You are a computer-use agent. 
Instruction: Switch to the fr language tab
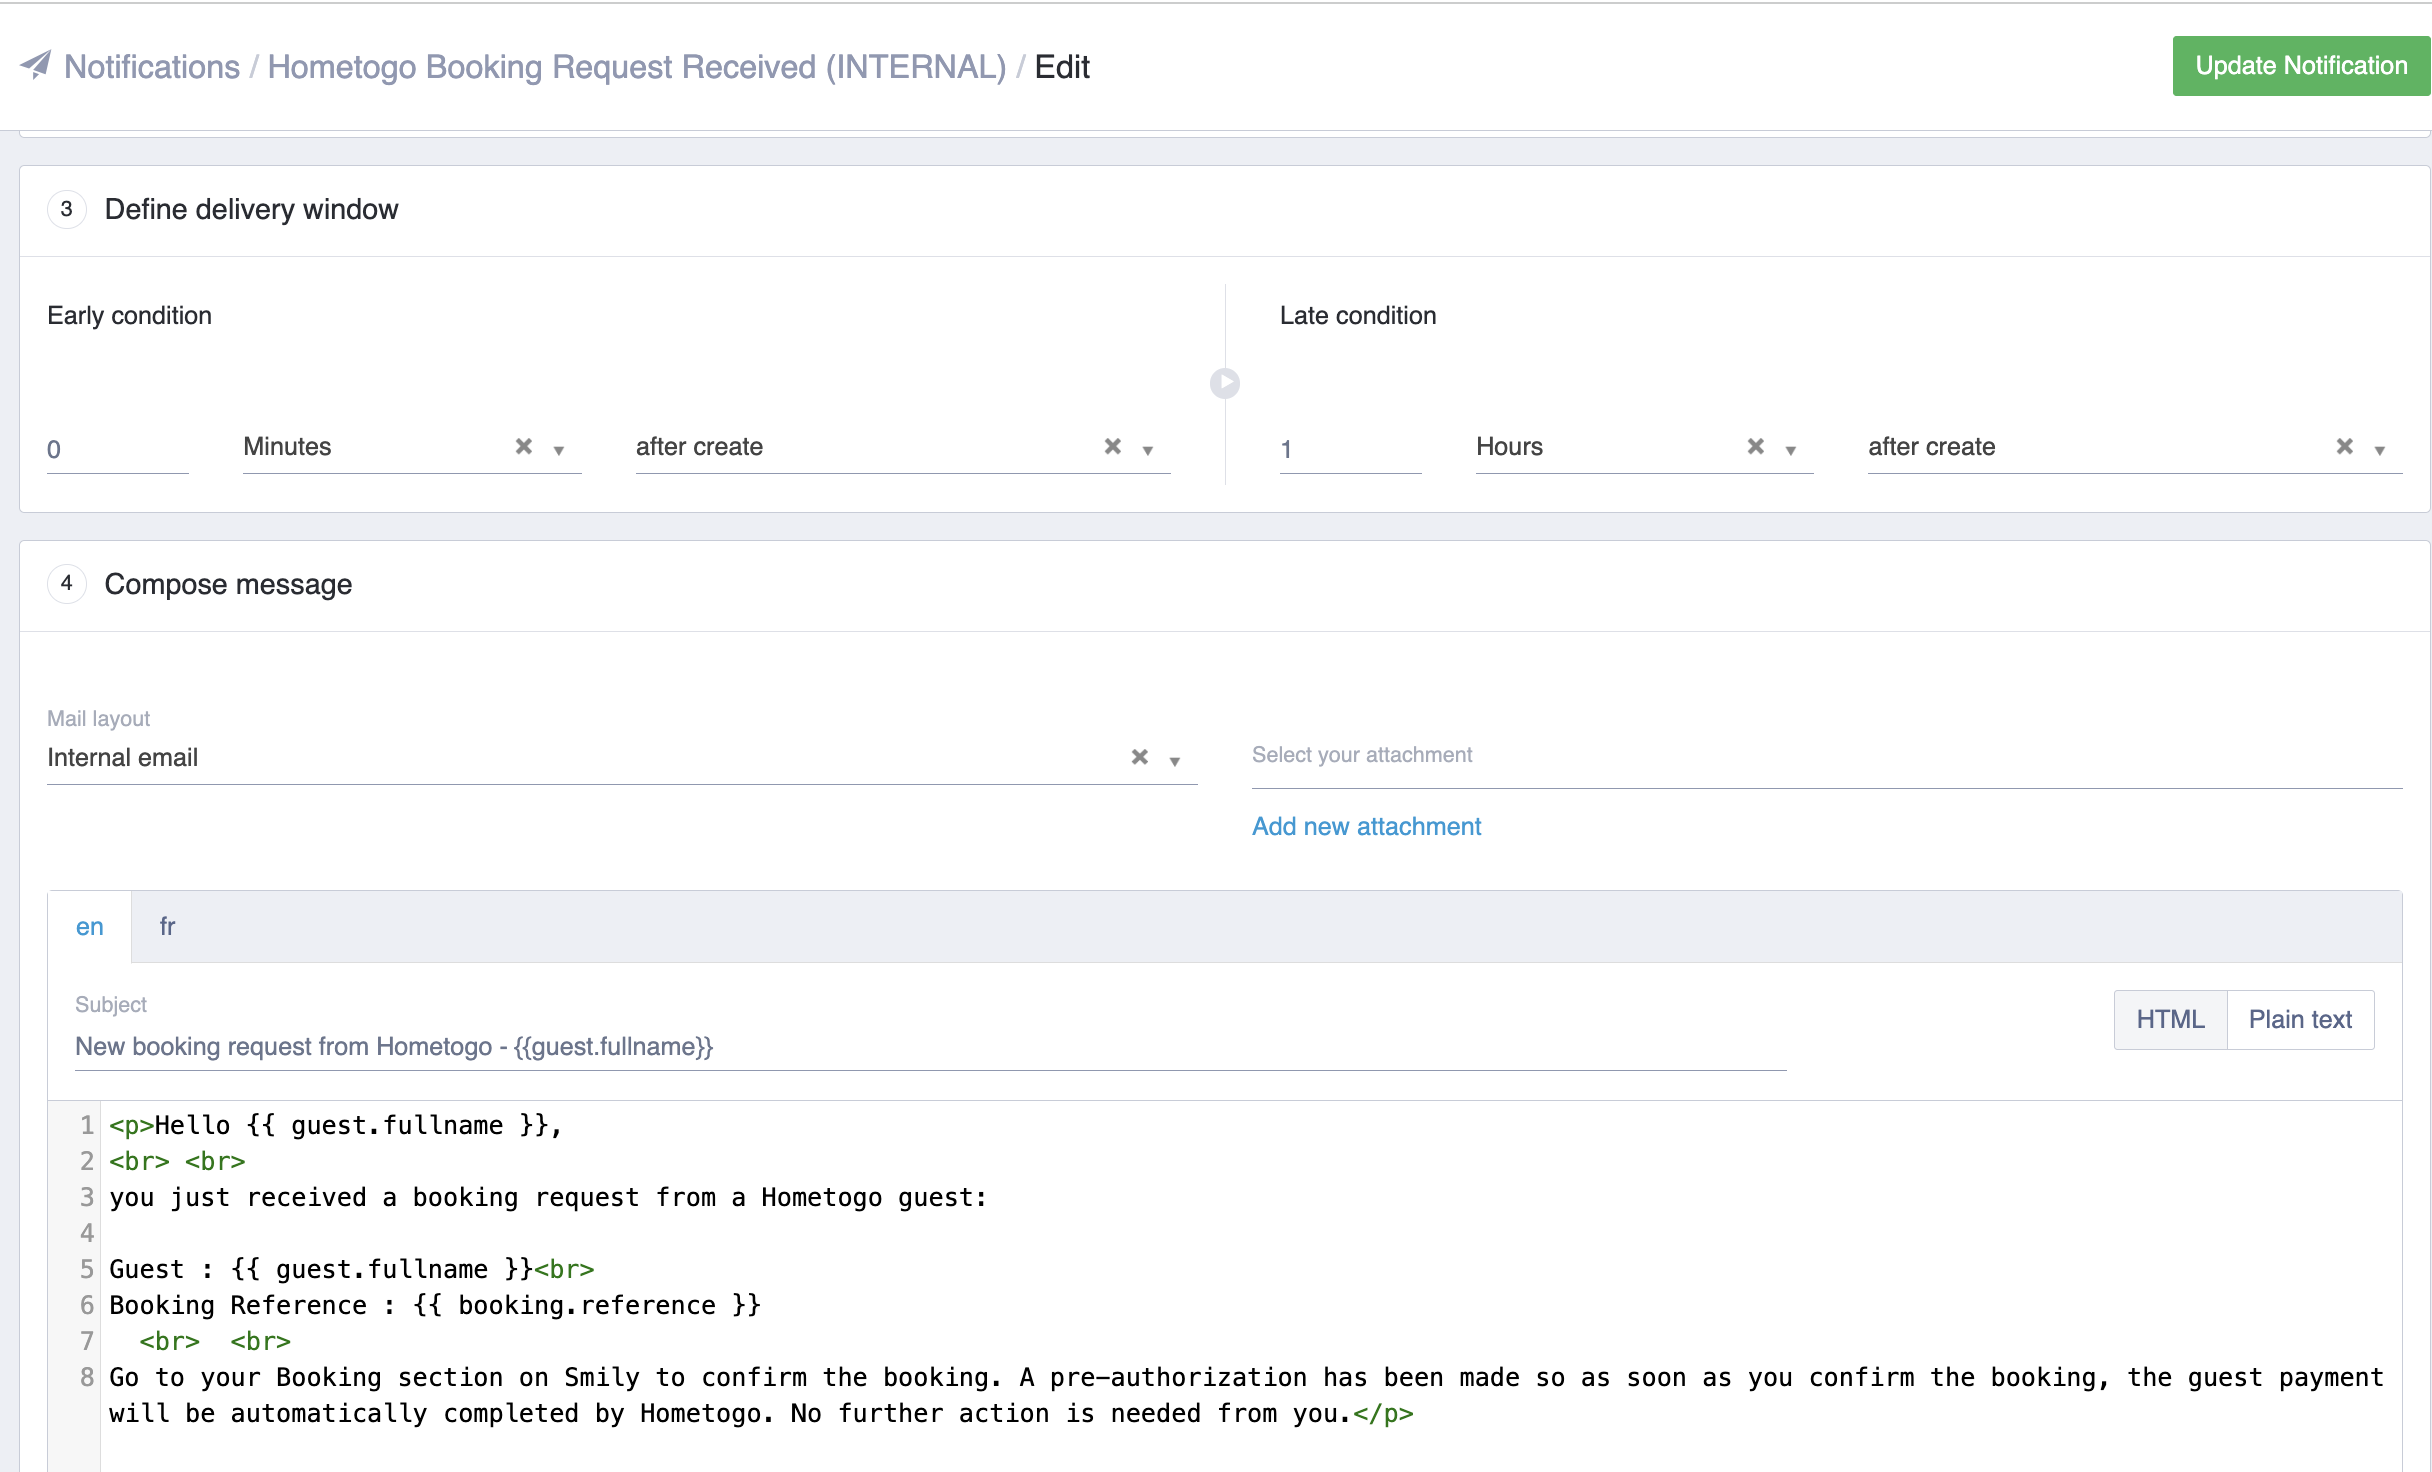point(167,927)
